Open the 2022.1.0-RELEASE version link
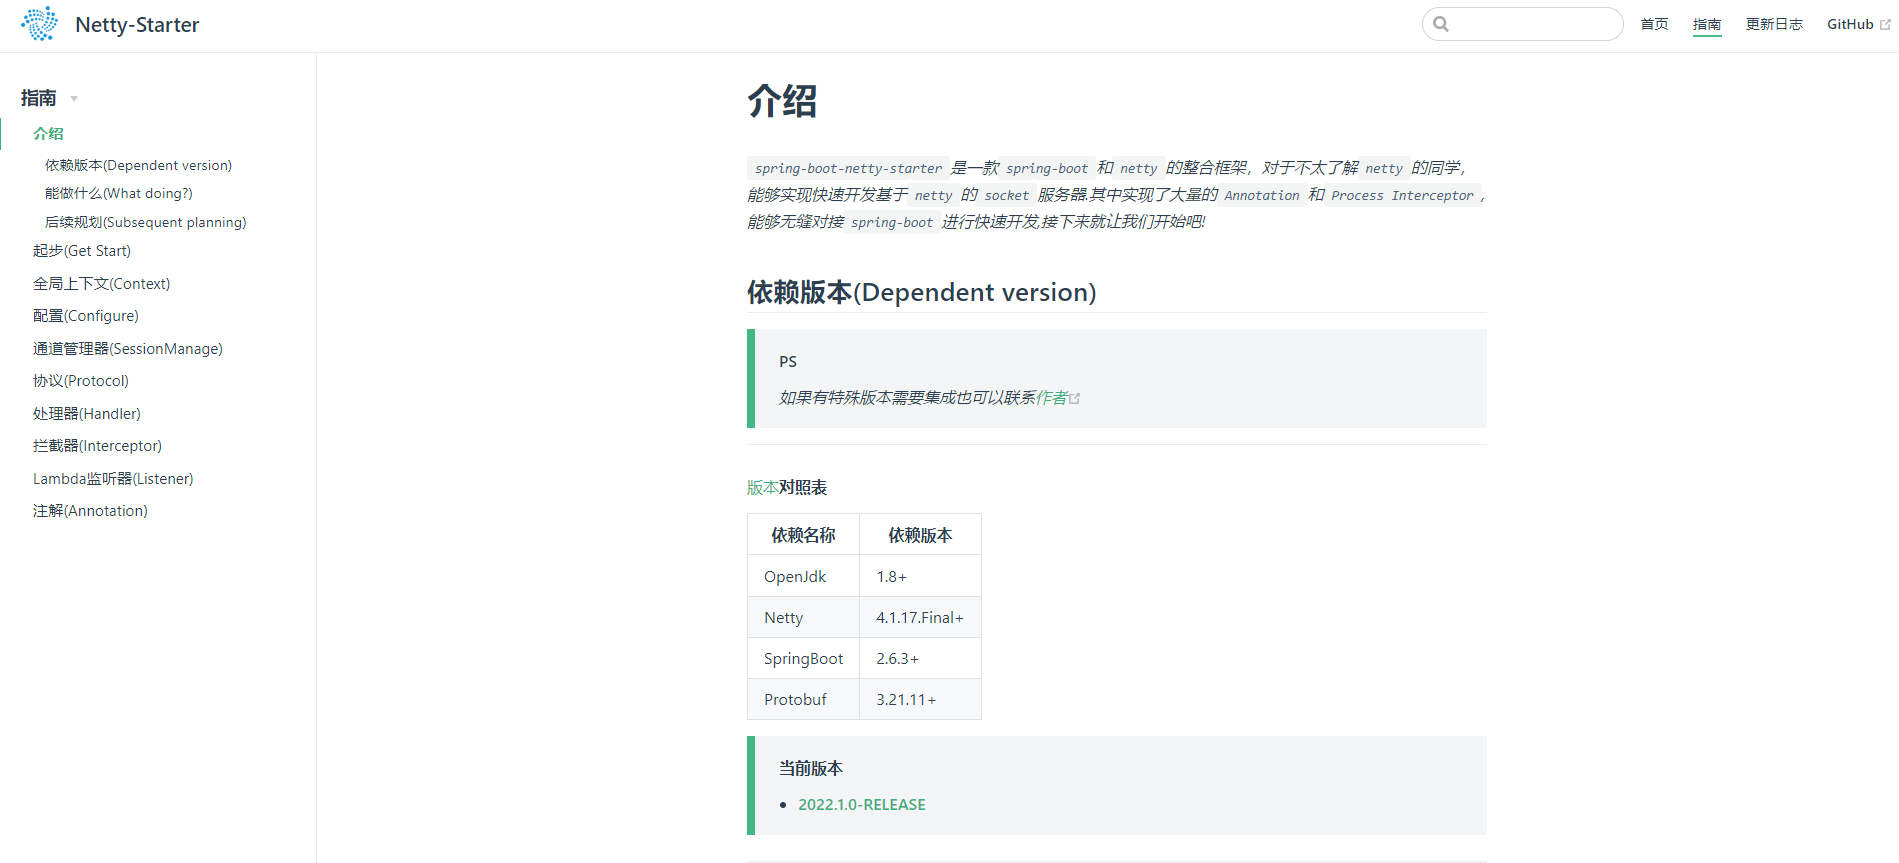 [x=862, y=805]
